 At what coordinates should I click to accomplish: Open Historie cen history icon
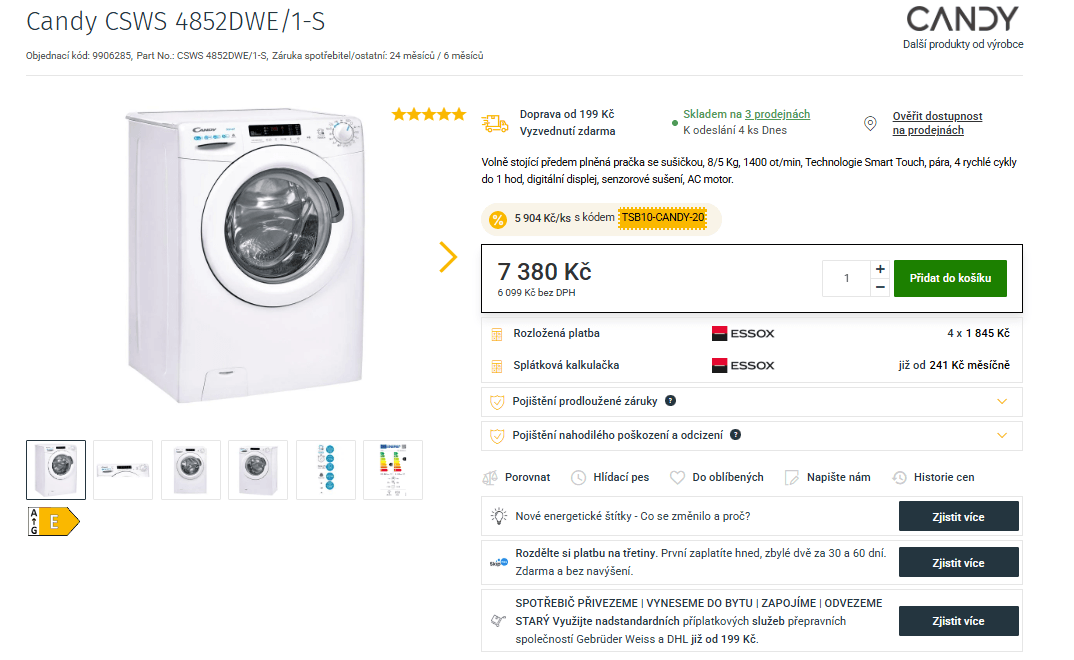pos(899,478)
